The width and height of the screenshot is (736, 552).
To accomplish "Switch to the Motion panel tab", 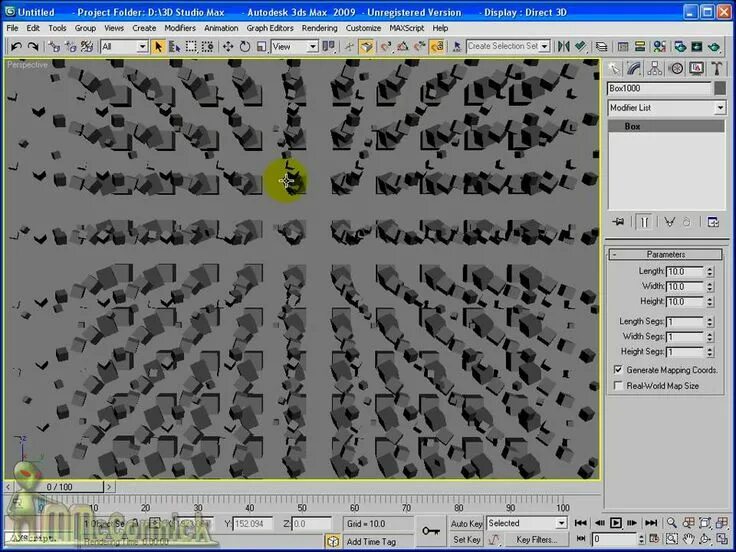I will point(676,69).
